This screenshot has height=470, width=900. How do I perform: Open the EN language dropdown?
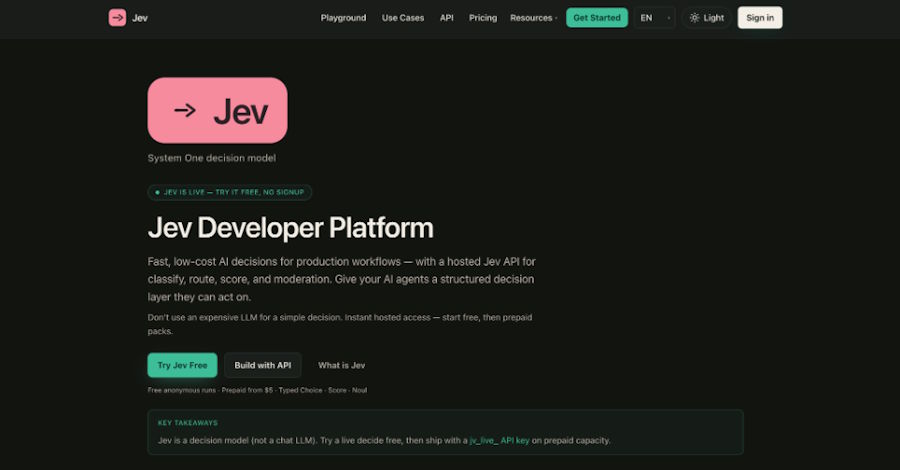[654, 18]
